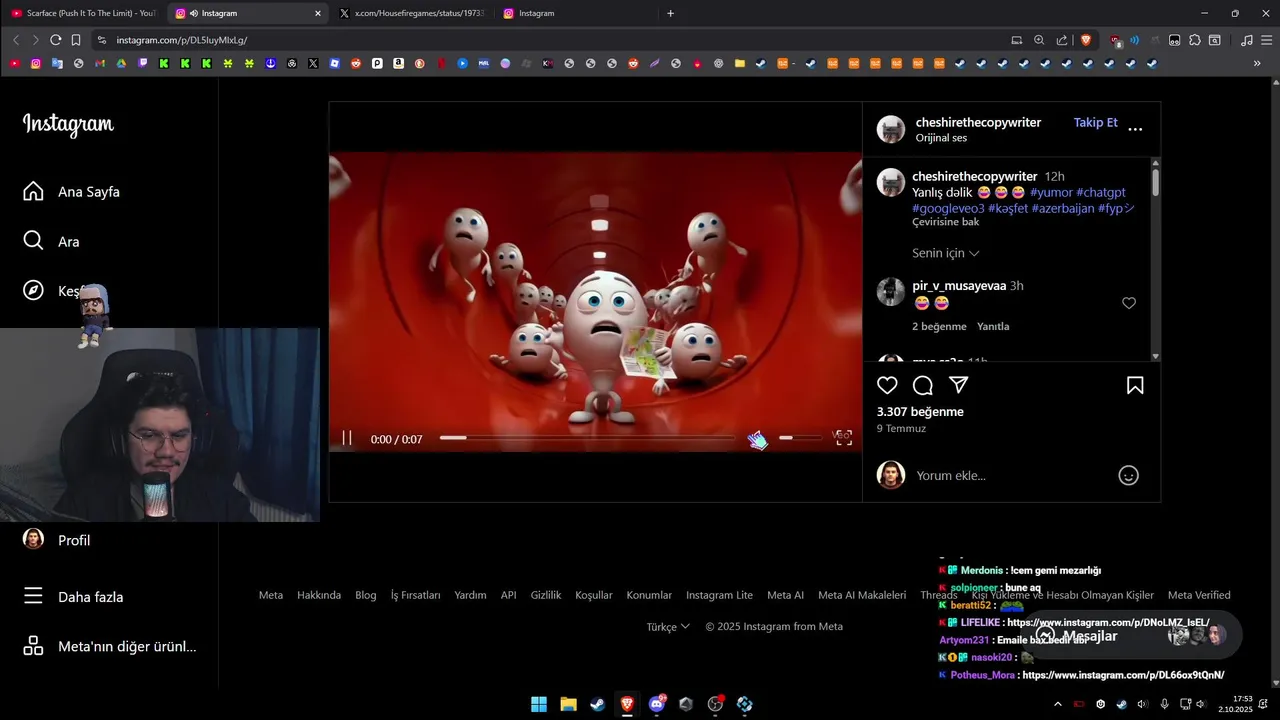1280x720 pixels.
Task: Open Profil in the sidebar
Action: pos(58,540)
